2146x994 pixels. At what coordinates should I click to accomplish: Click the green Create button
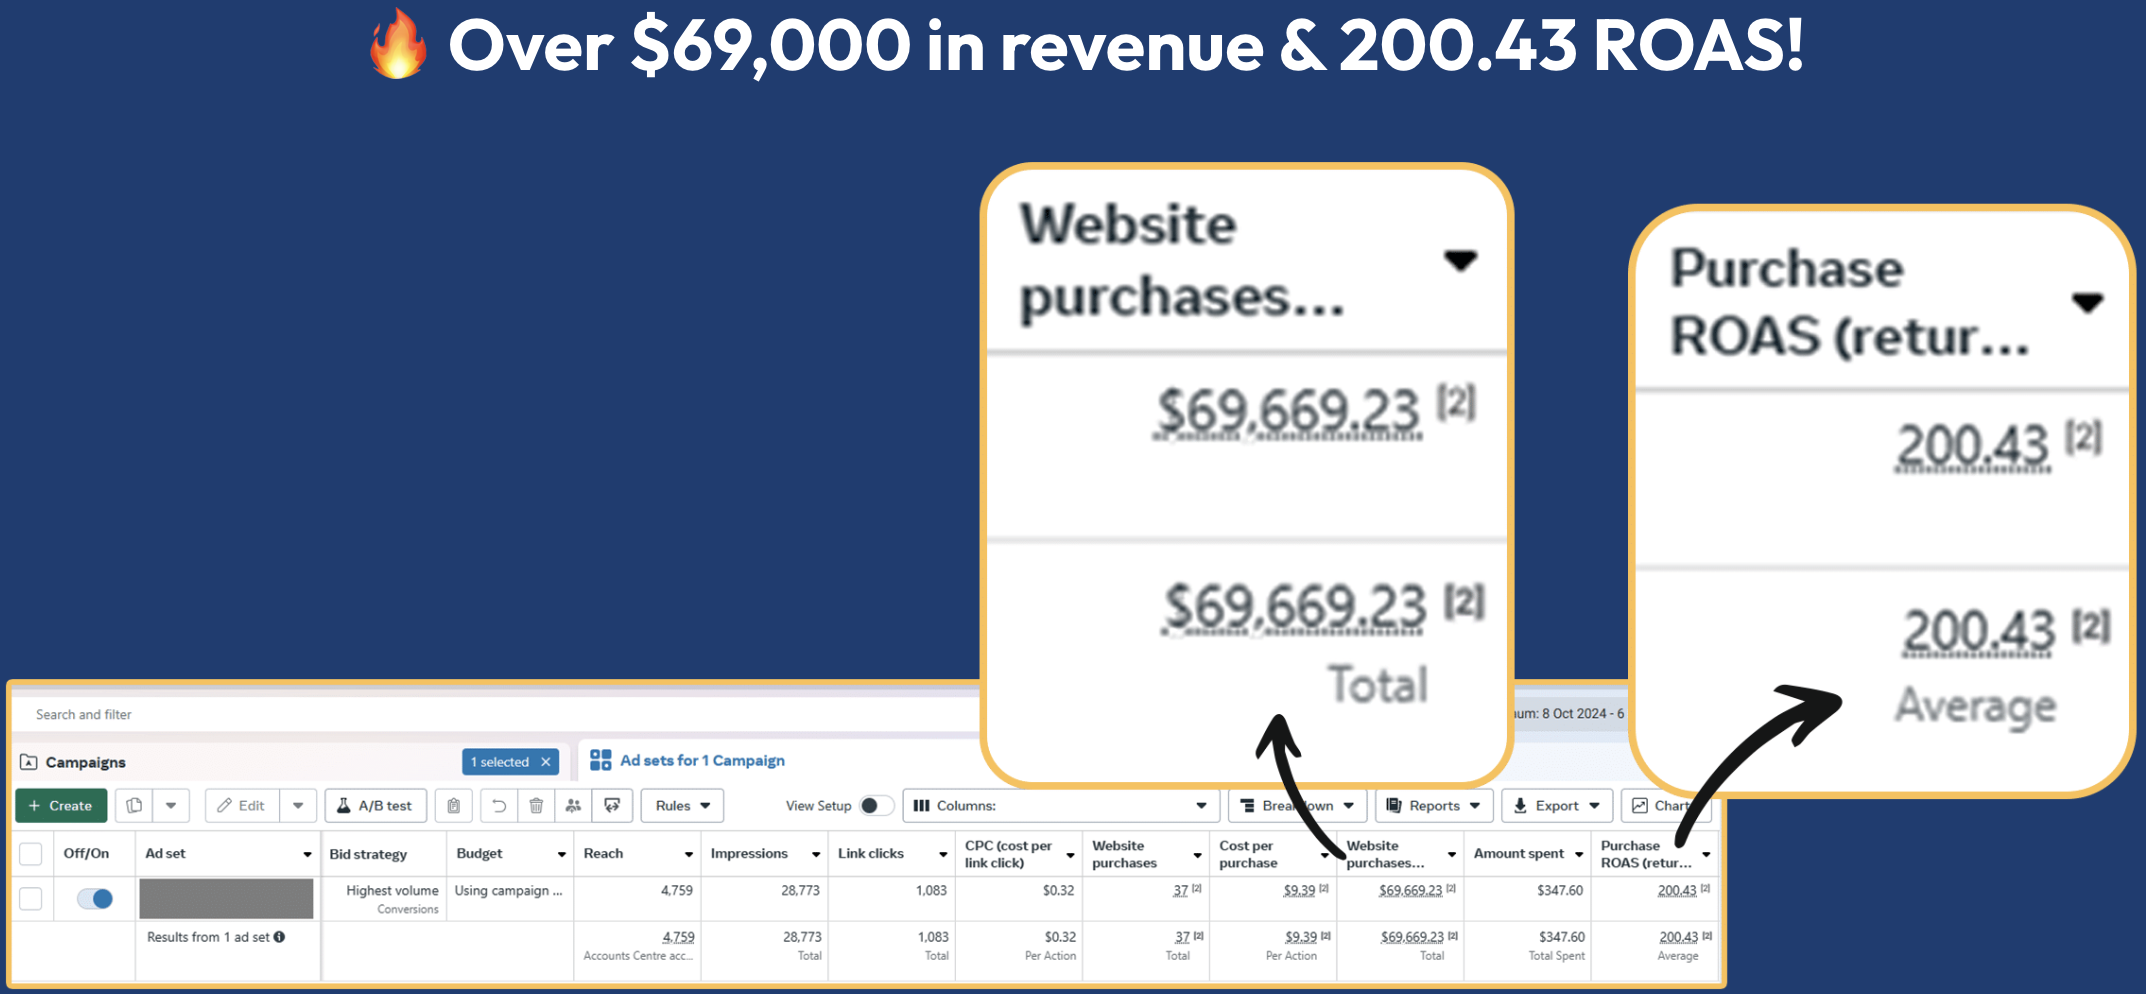click(61, 806)
